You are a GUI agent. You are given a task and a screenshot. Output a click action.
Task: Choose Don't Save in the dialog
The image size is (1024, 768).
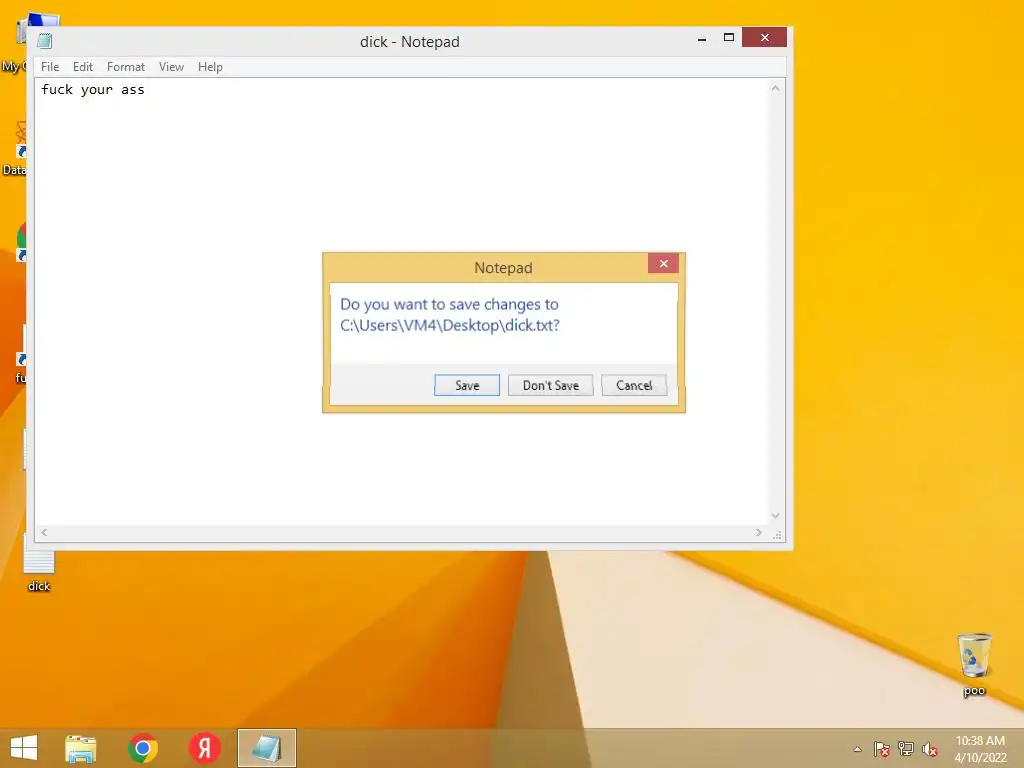point(551,385)
